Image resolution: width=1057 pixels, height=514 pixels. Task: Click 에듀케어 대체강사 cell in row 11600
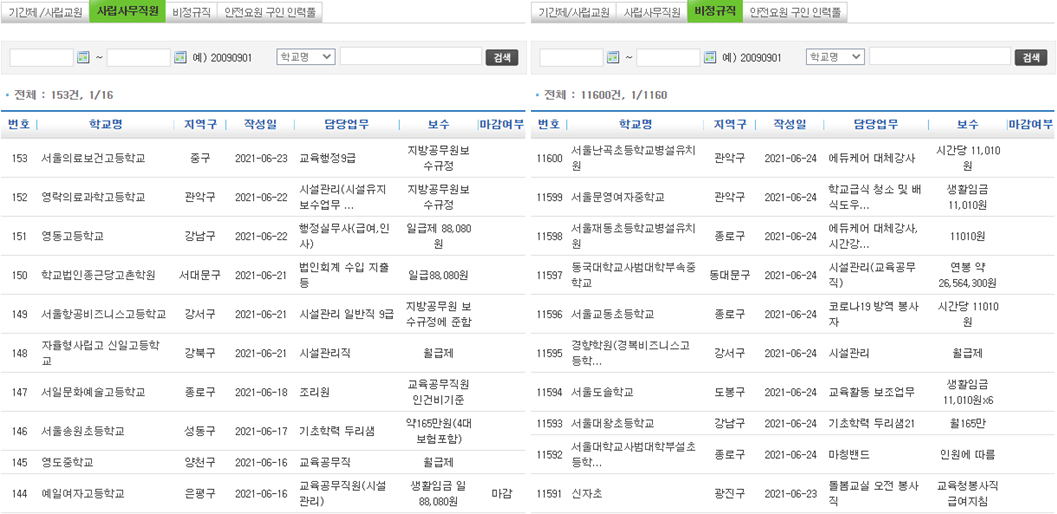pos(872,159)
